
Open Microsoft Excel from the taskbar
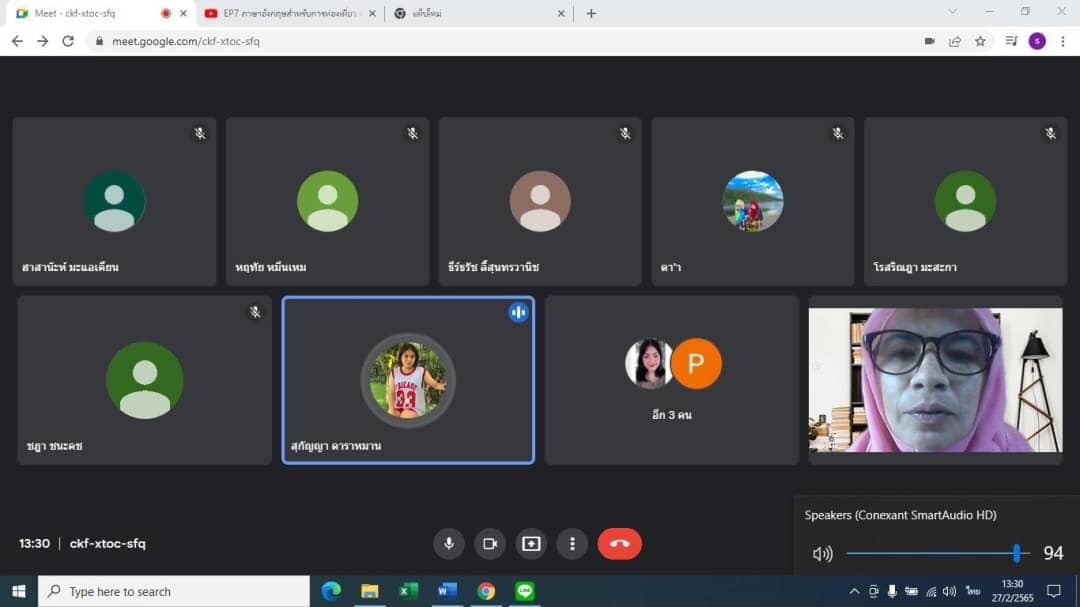pos(408,591)
